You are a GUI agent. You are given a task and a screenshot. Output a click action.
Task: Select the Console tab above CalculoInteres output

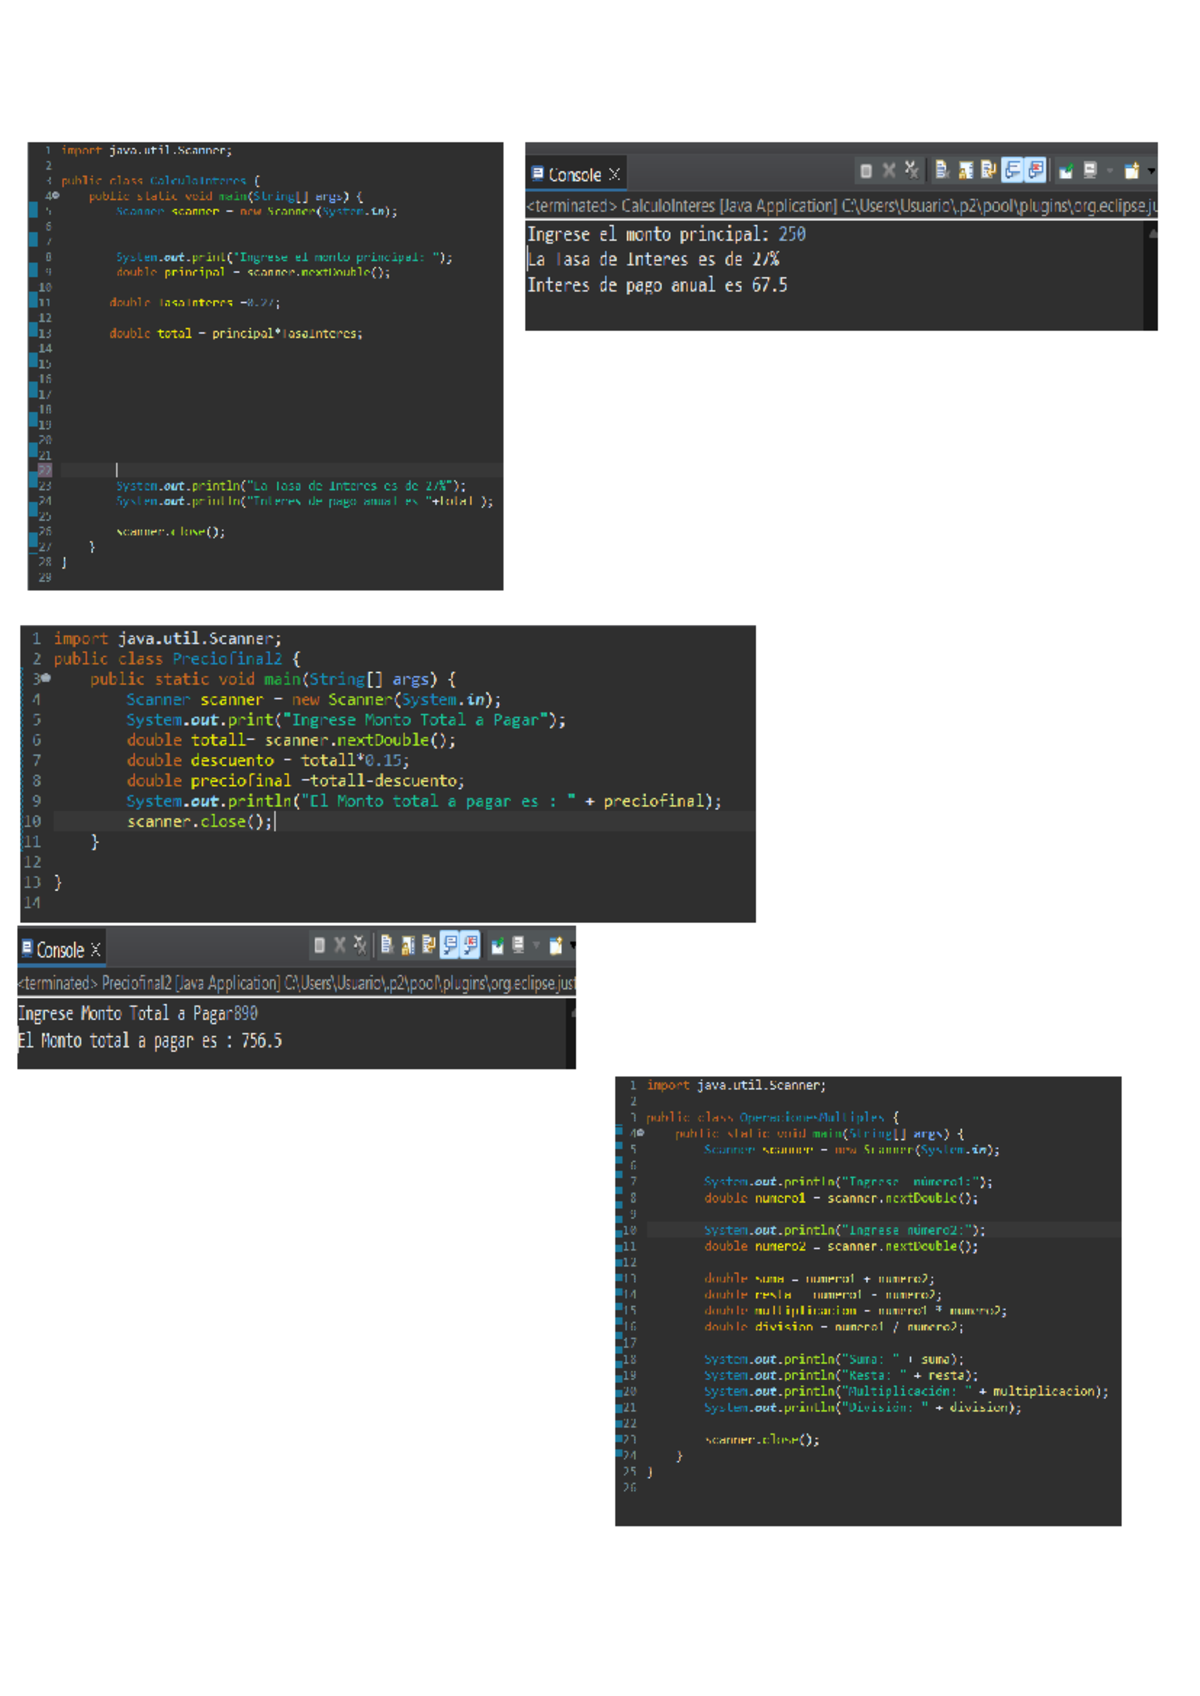coord(567,174)
